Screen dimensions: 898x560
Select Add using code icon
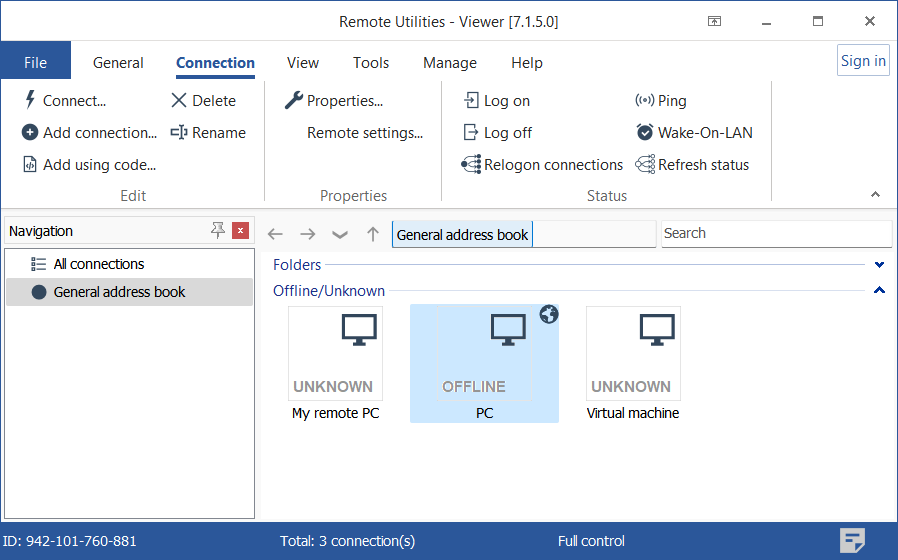(30, 165)
